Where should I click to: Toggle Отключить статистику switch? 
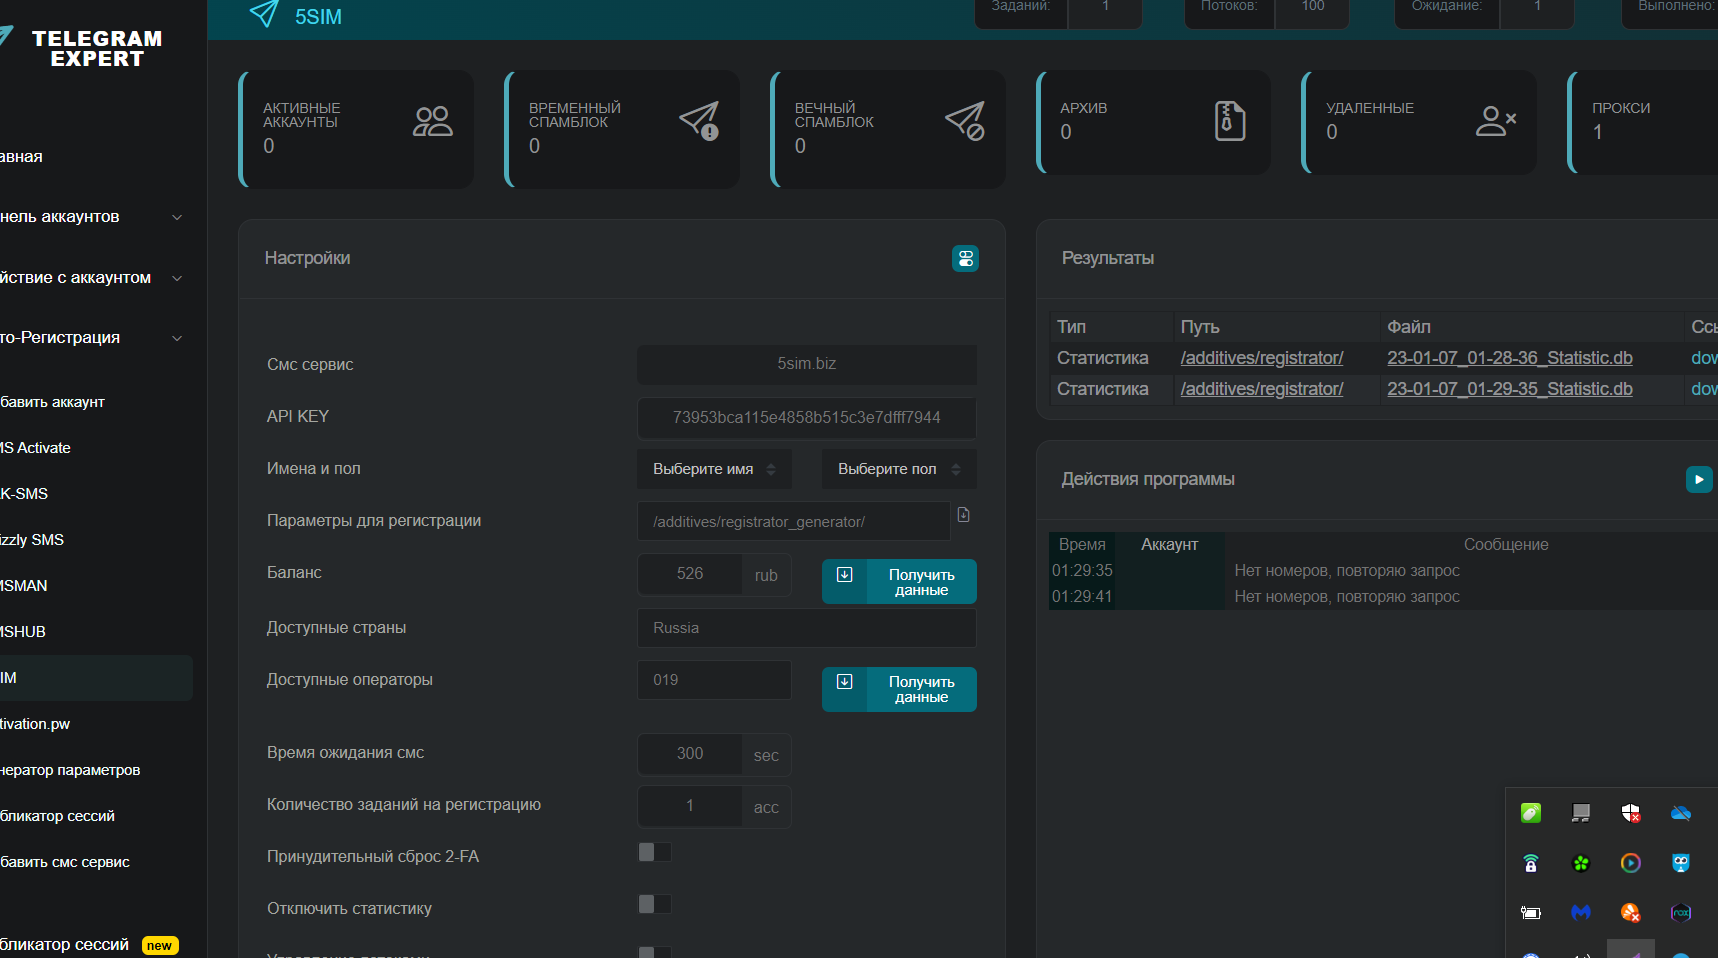coord(655,904)
